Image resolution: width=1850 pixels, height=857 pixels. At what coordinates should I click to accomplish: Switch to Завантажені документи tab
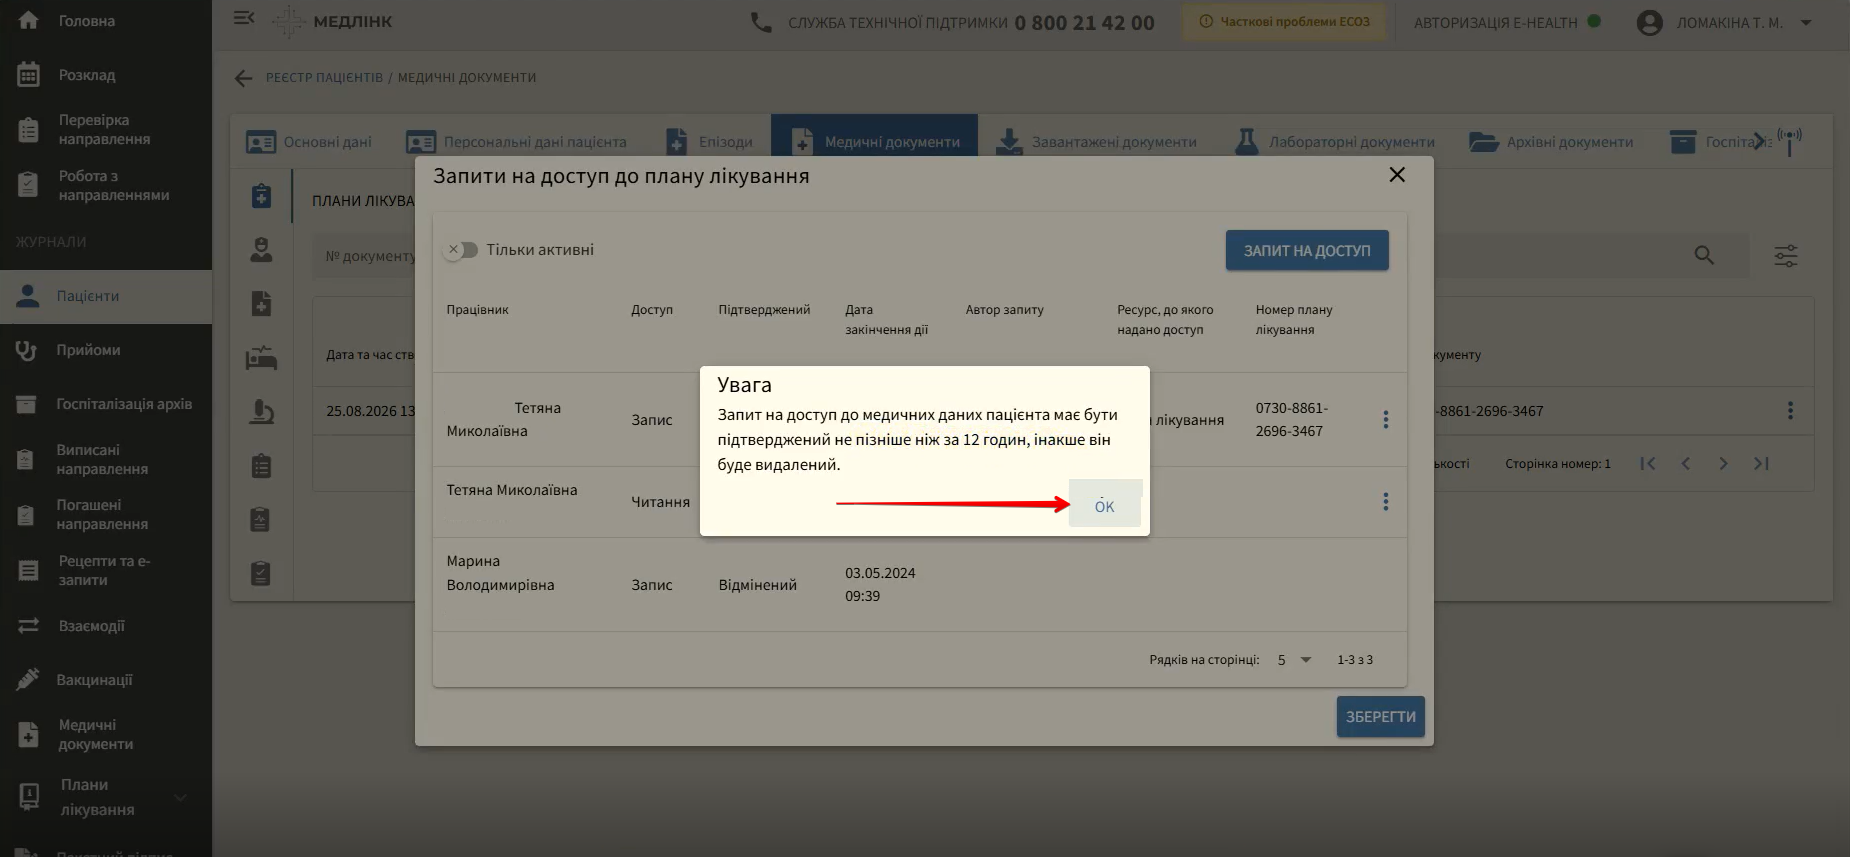point(1097,142)
